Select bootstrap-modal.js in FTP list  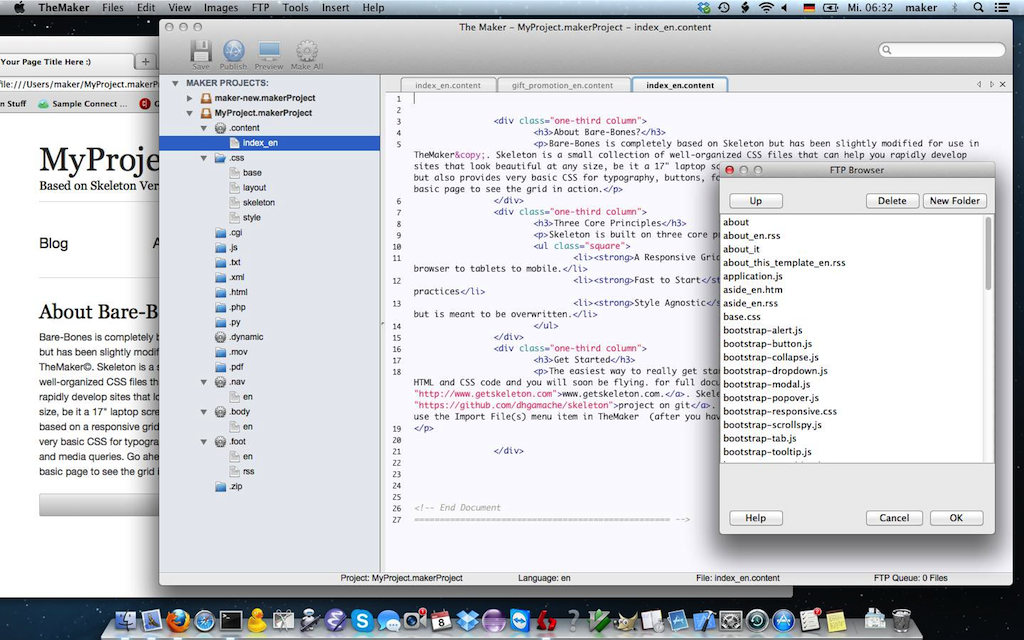(x=767, y=385)
